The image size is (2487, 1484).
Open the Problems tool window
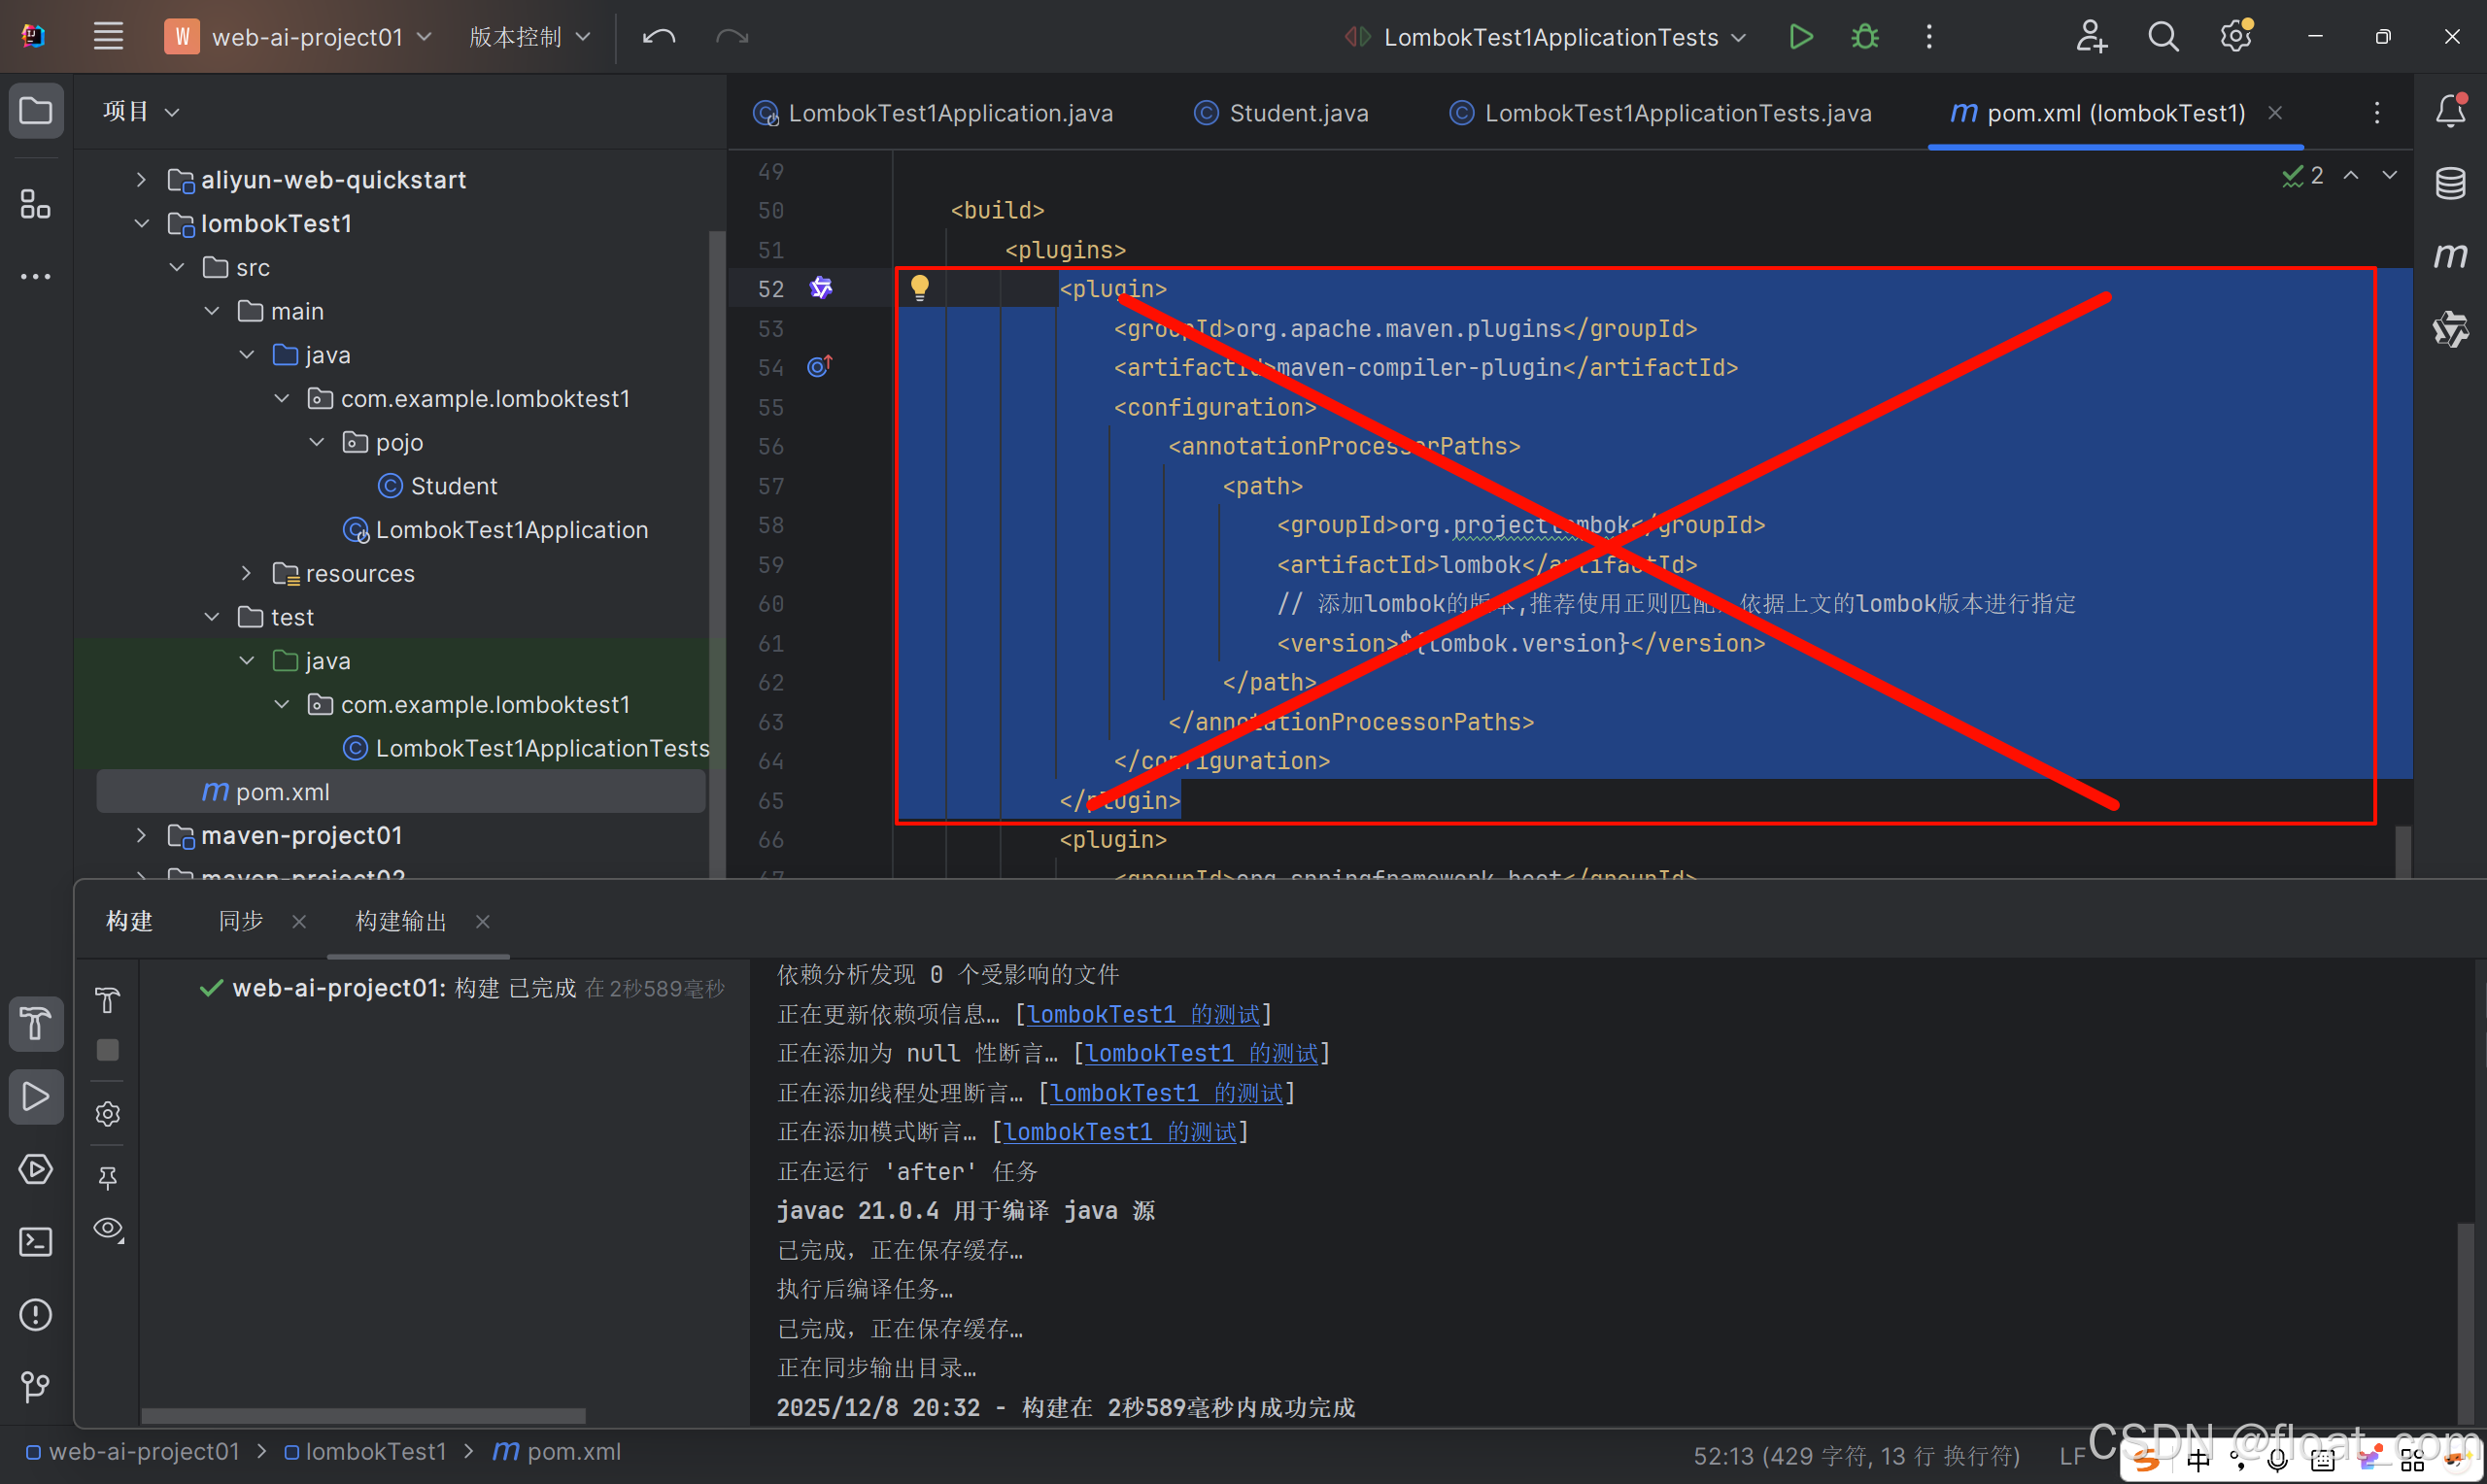click(x=36, y=1314)
